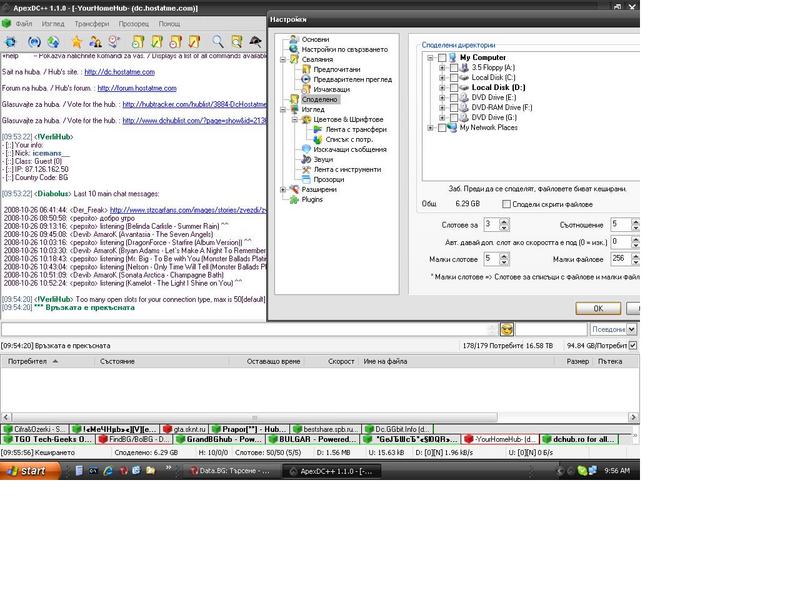Open the ADL search folder icon
The height and width of the screenshot is (600, 800).
tap(237, 42)
